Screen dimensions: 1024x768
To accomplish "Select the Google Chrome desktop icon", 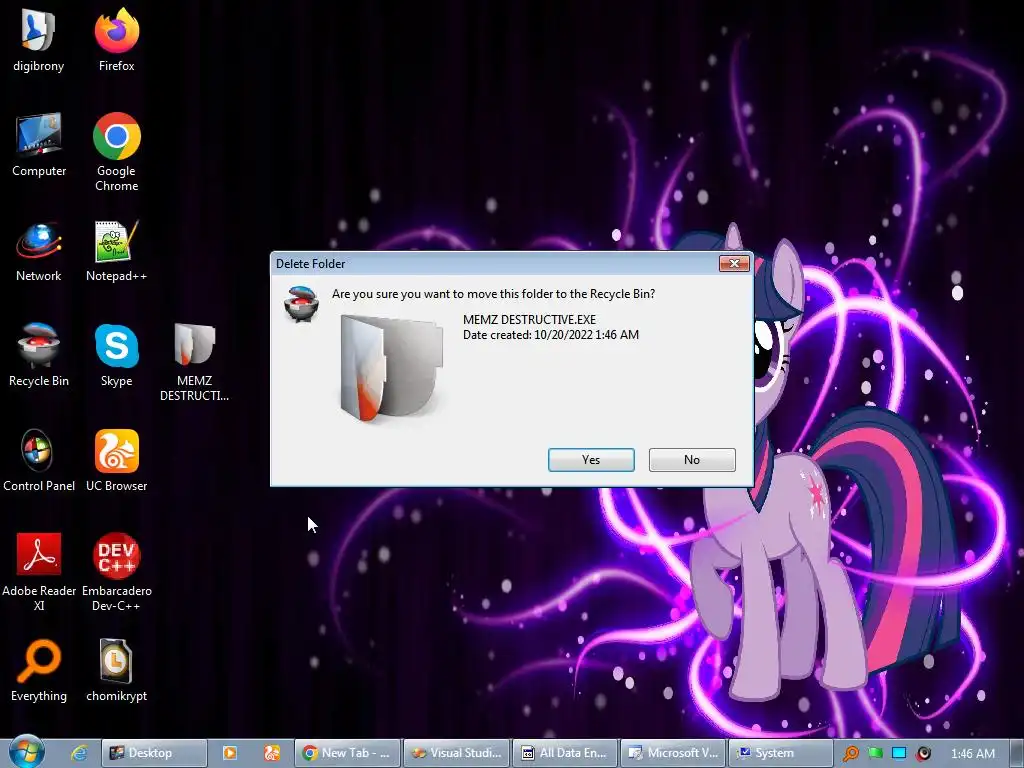I will [116, 152].
